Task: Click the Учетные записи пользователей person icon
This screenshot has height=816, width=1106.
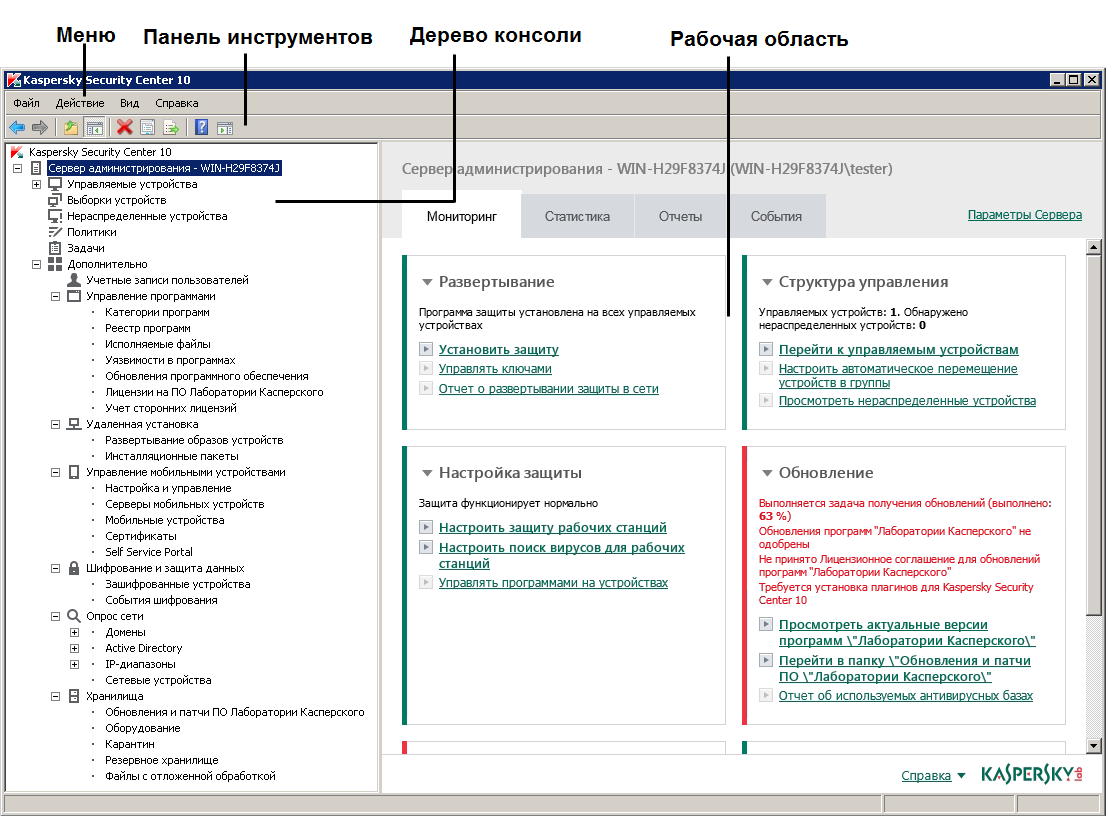Action: coord(74,280)
